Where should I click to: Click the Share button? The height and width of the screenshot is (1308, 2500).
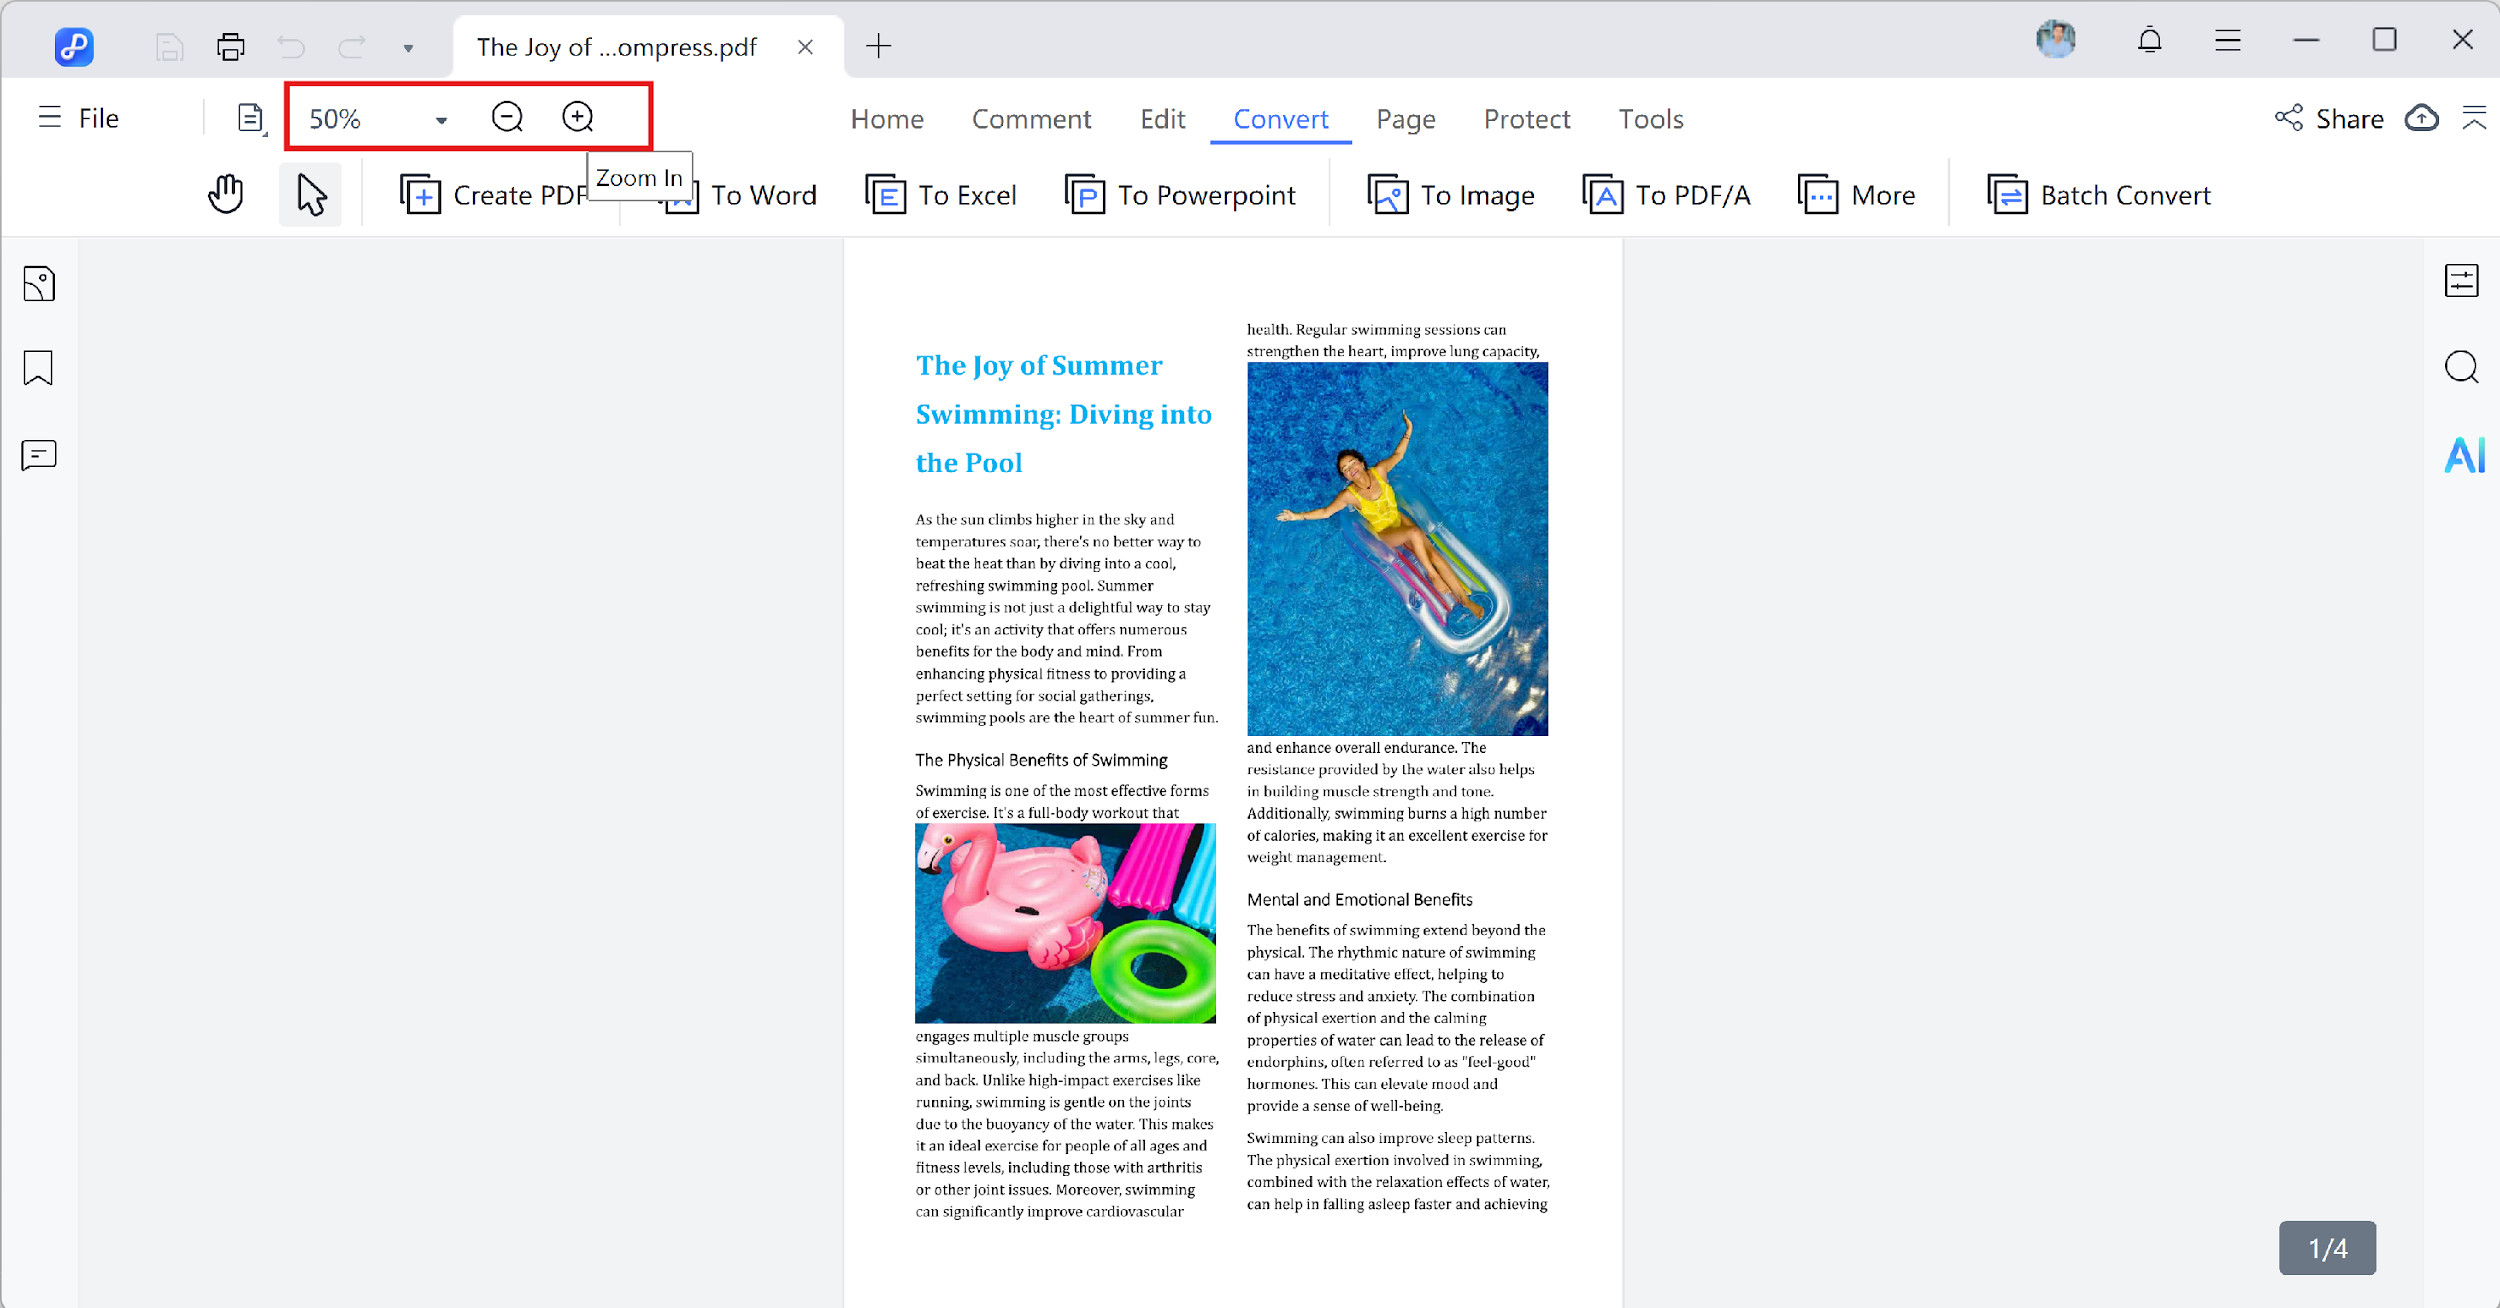[x=2330, y=118]
